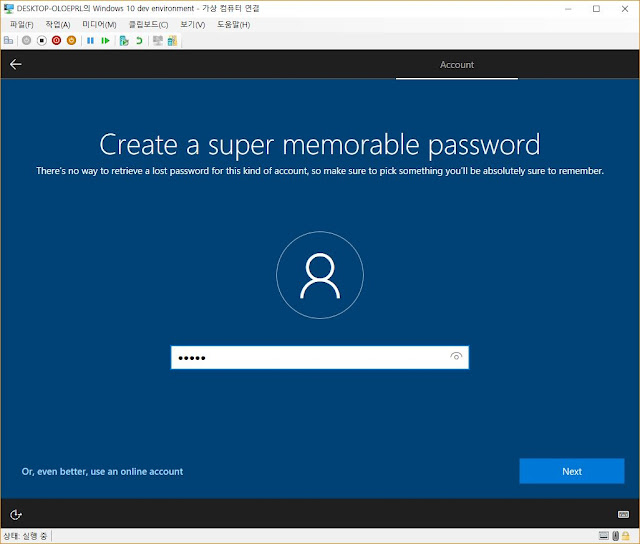Click the VM connection window title icon
Image resolution: width=640 pixels, height=544 pixels.
(x=9, y=9)
